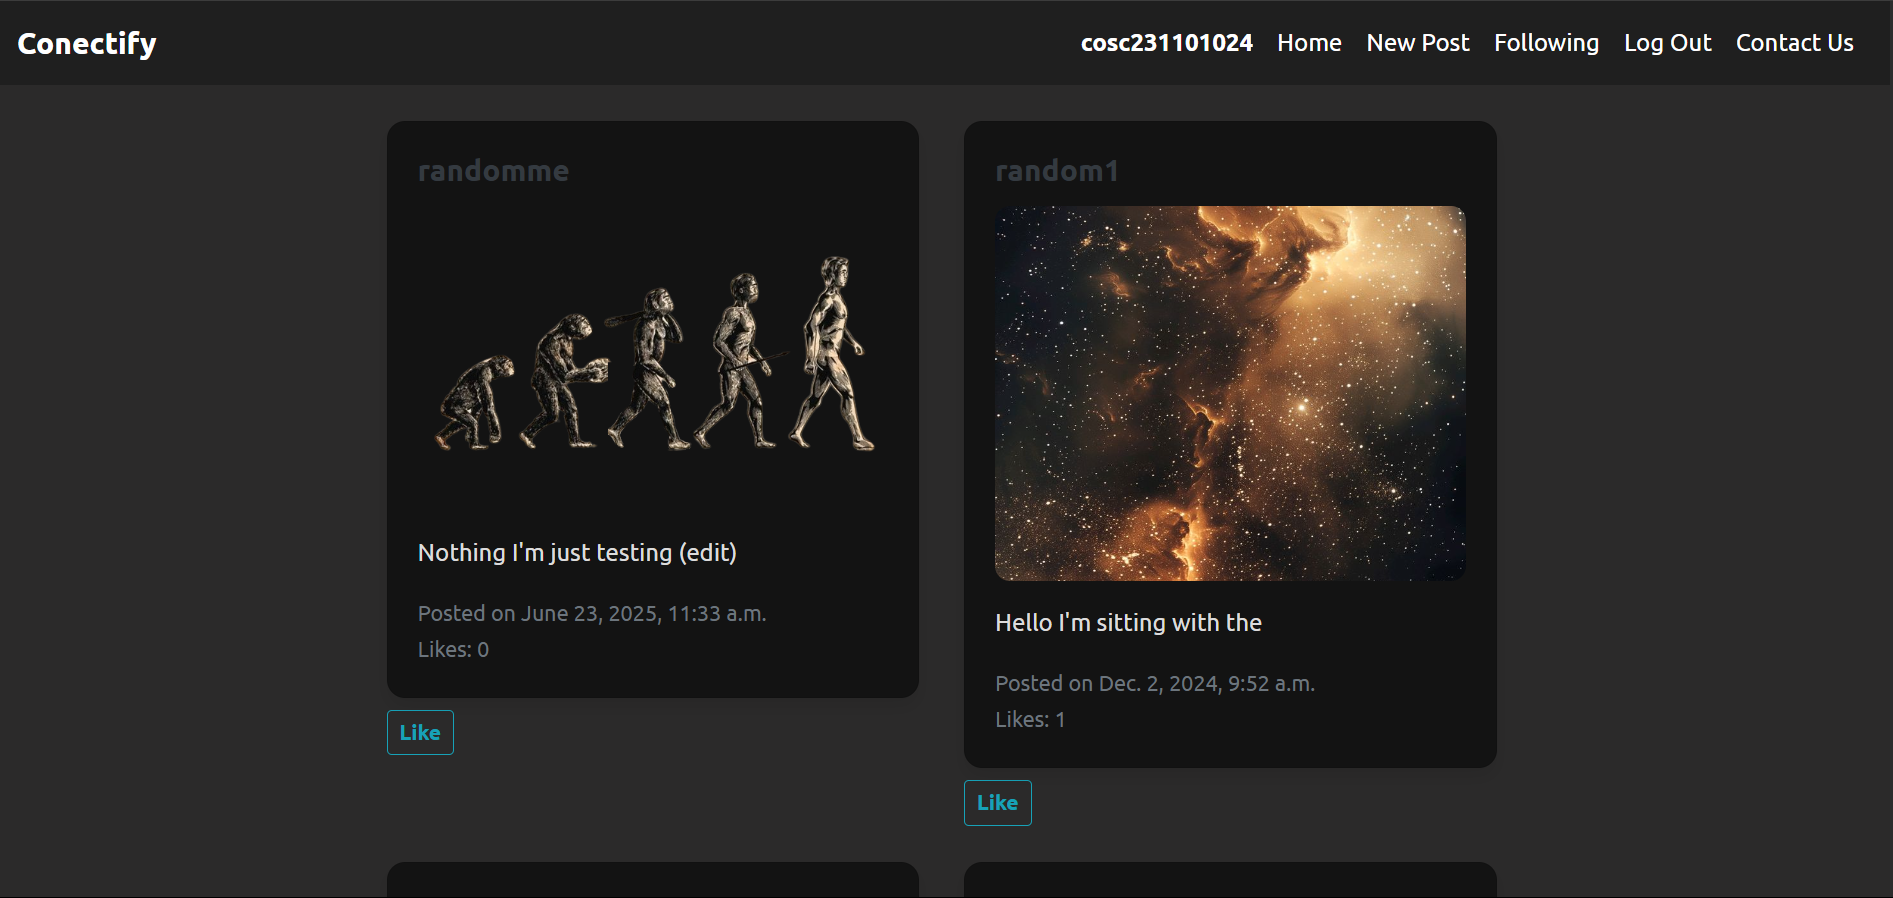
Task: Go to the Home page
Action: click(x=1308, y=43)
